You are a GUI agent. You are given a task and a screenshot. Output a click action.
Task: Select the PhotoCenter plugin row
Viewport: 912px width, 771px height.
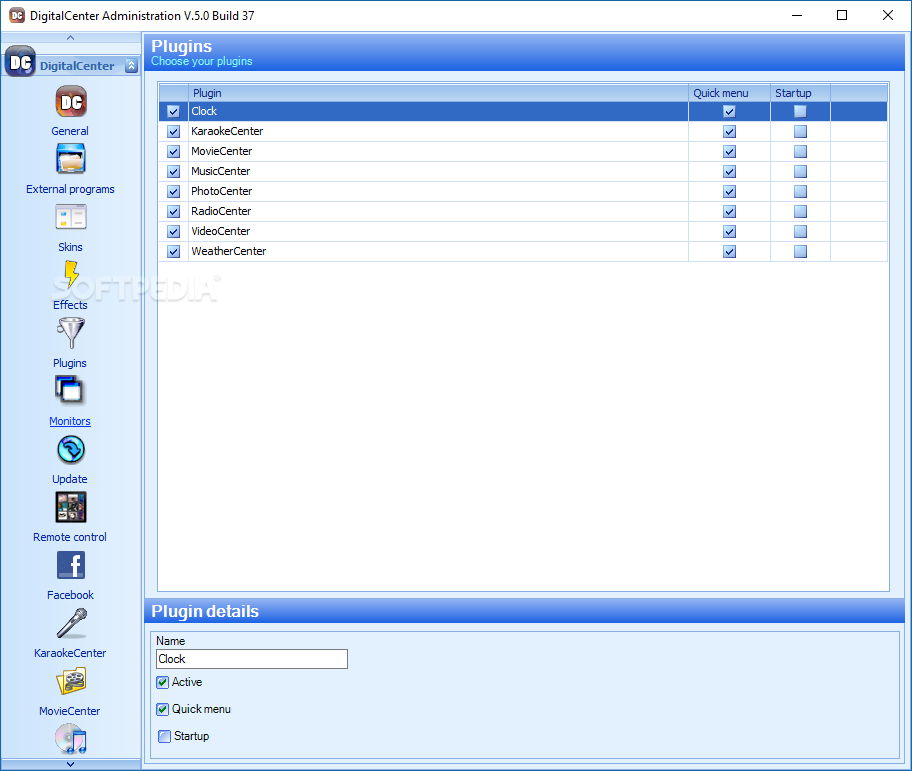coord(523,191)
